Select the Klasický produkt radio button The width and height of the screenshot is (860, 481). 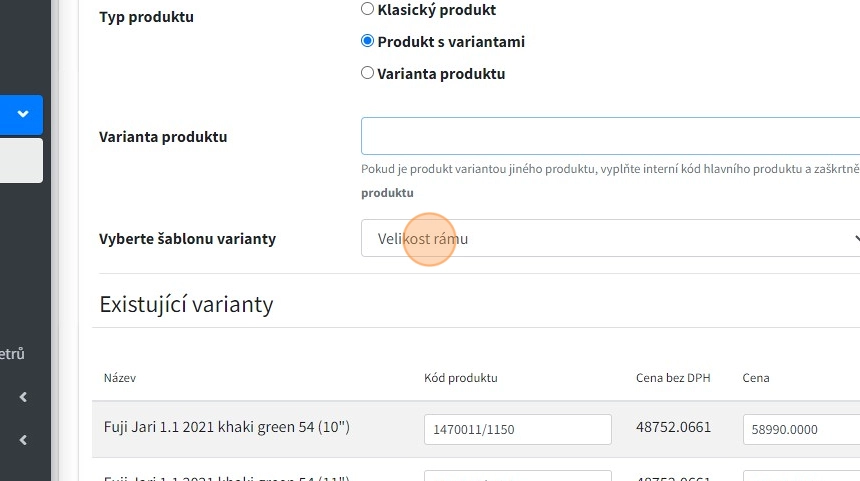click(x=368, y=10)
